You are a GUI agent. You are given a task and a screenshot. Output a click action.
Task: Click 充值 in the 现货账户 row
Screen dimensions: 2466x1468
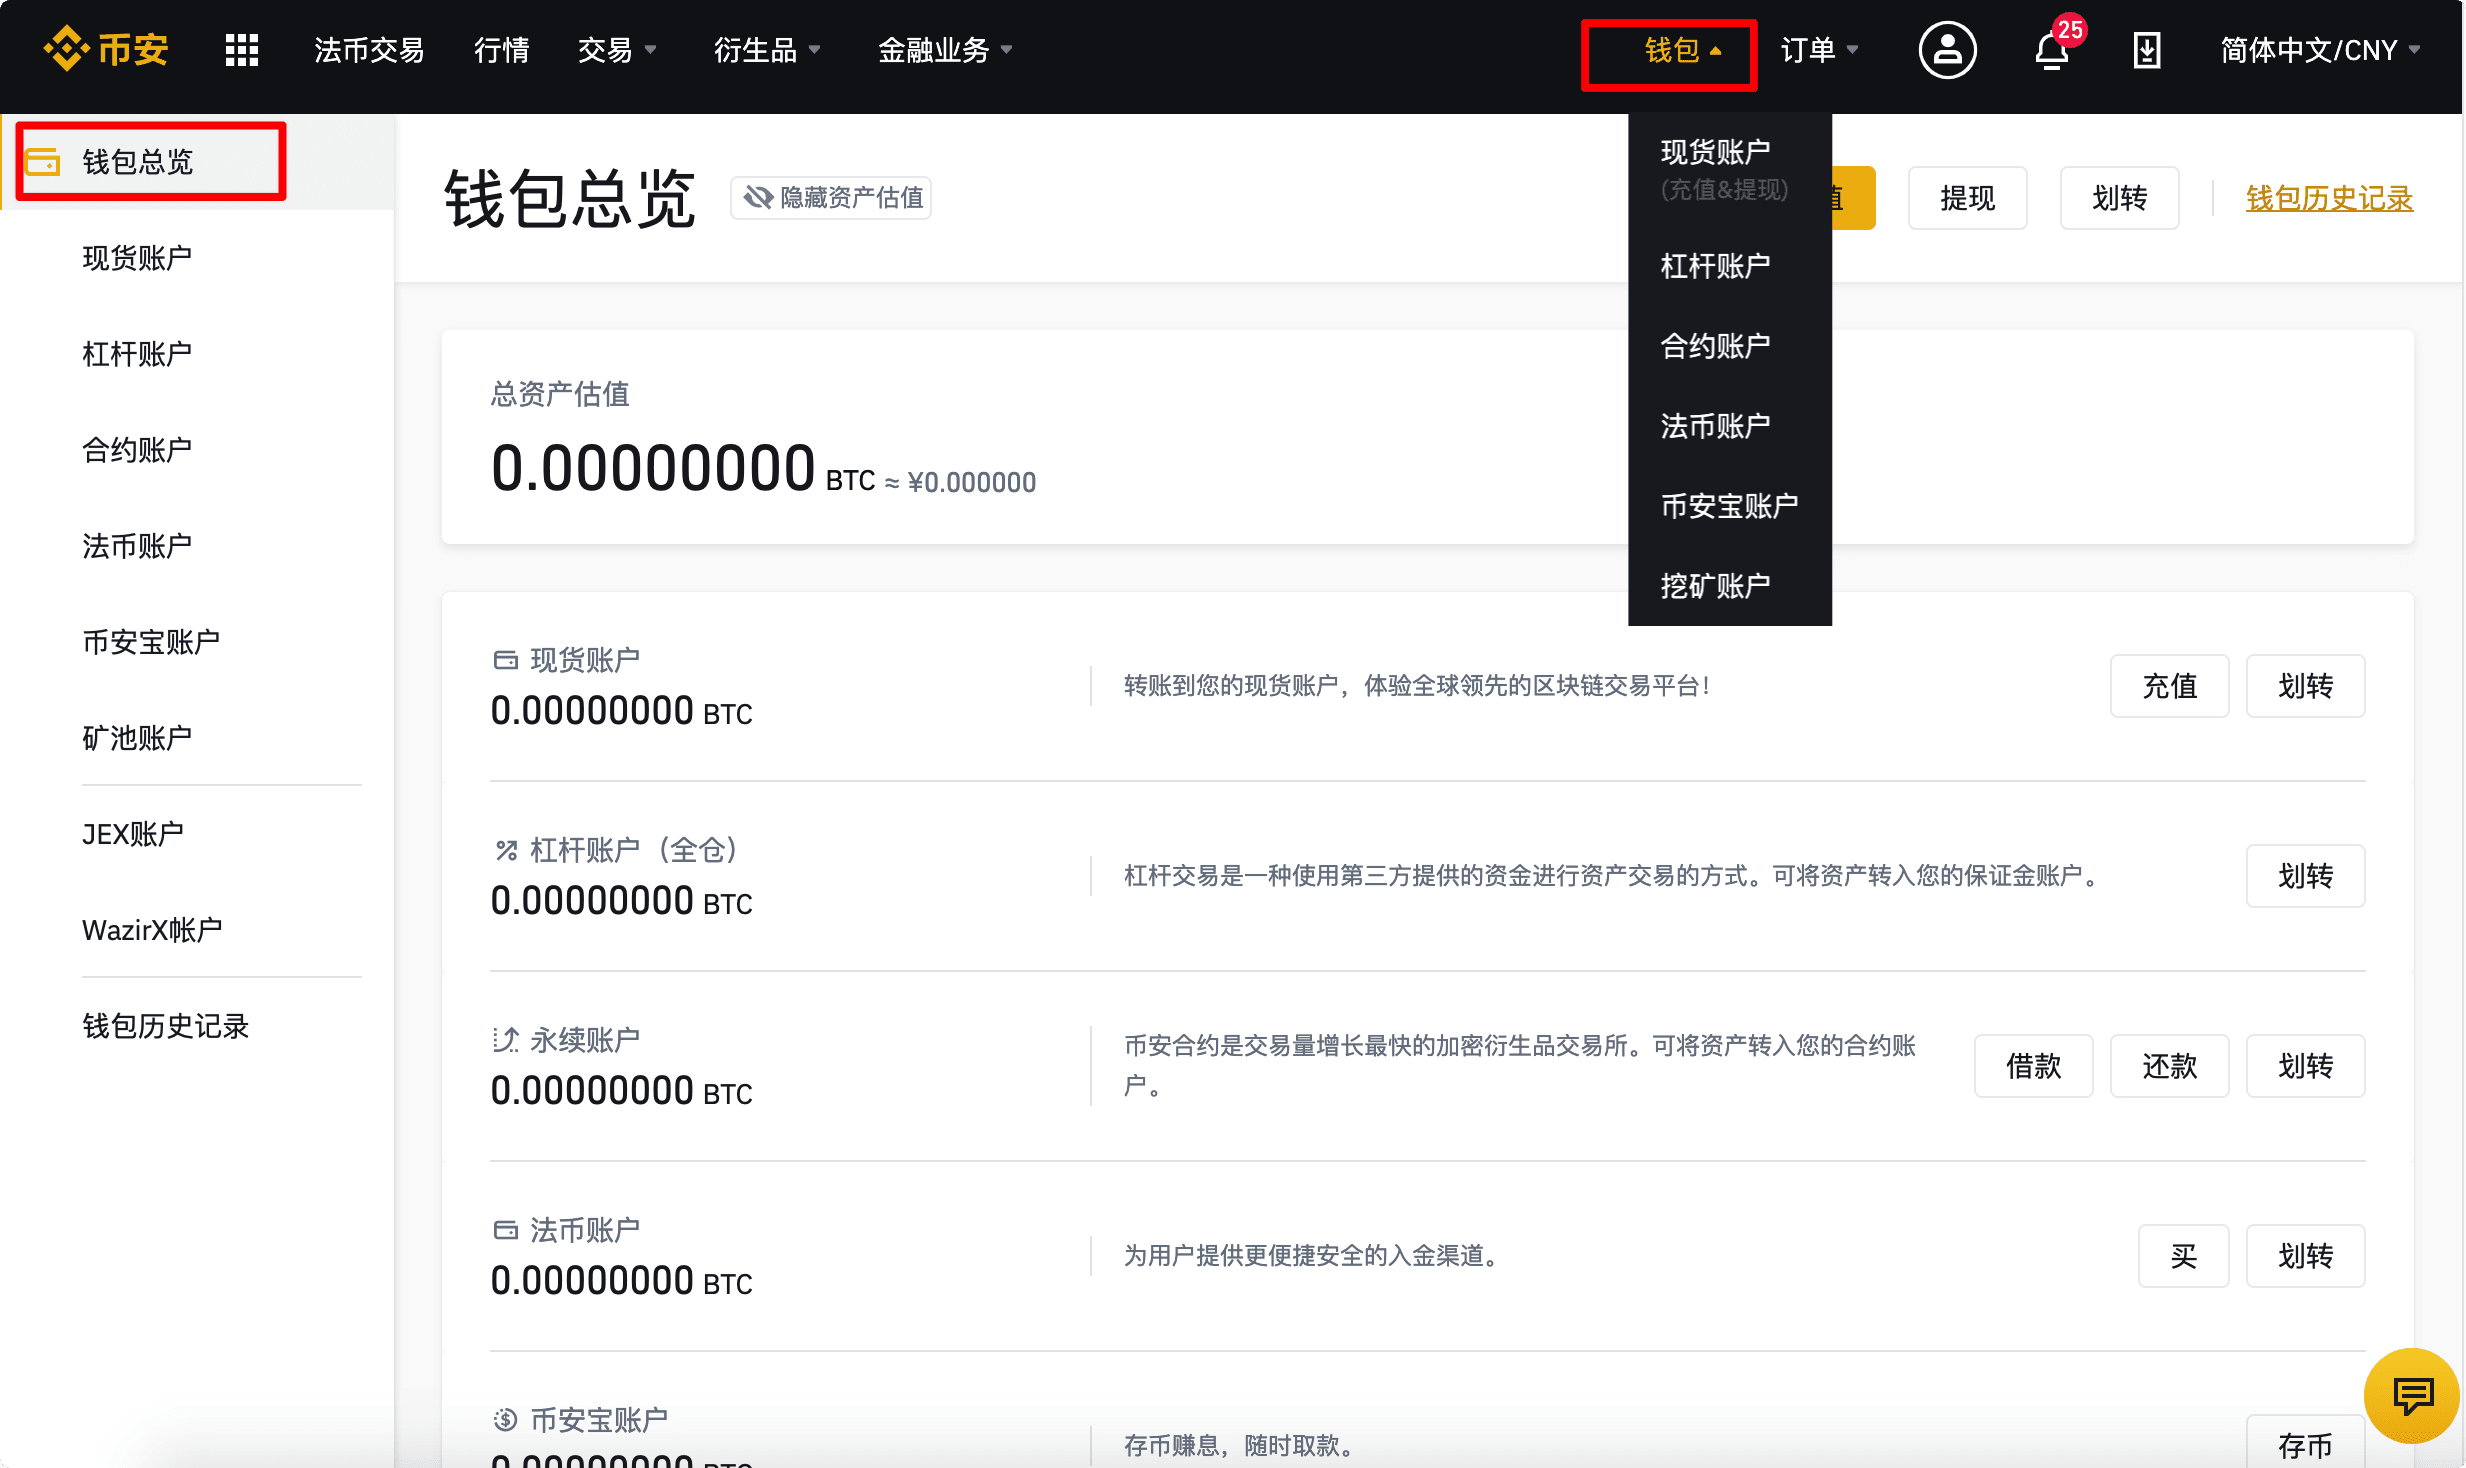pyautogui.click(x=2169, y=686)
